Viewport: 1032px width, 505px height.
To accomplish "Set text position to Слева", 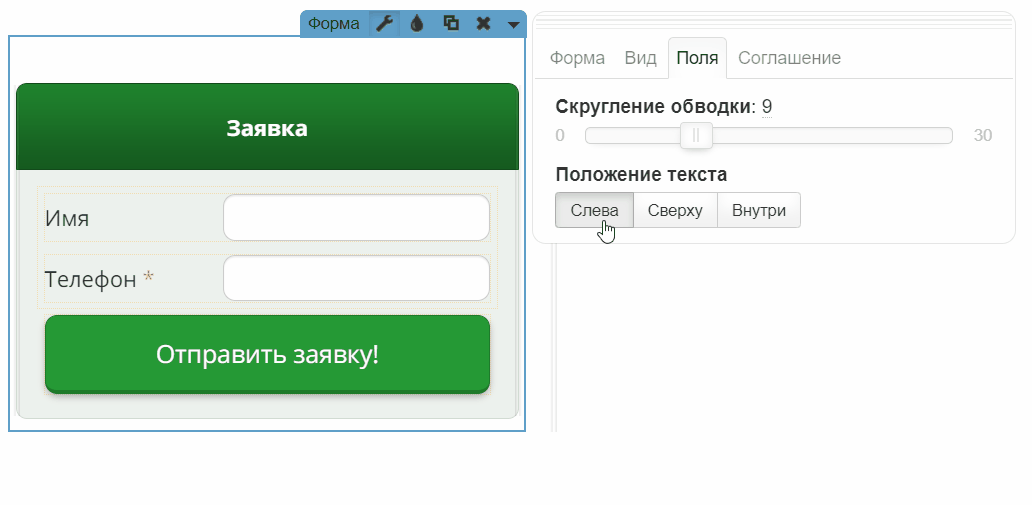I will (594, 211).
